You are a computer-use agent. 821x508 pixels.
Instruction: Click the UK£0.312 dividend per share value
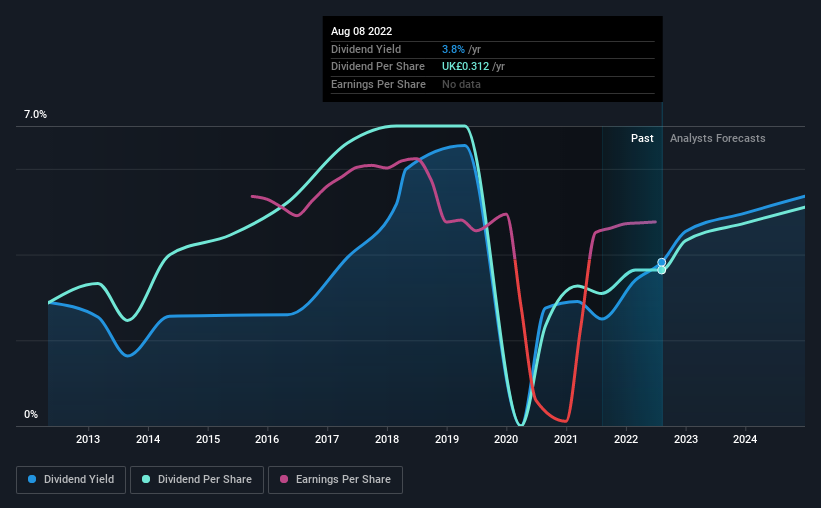(465, 67)
